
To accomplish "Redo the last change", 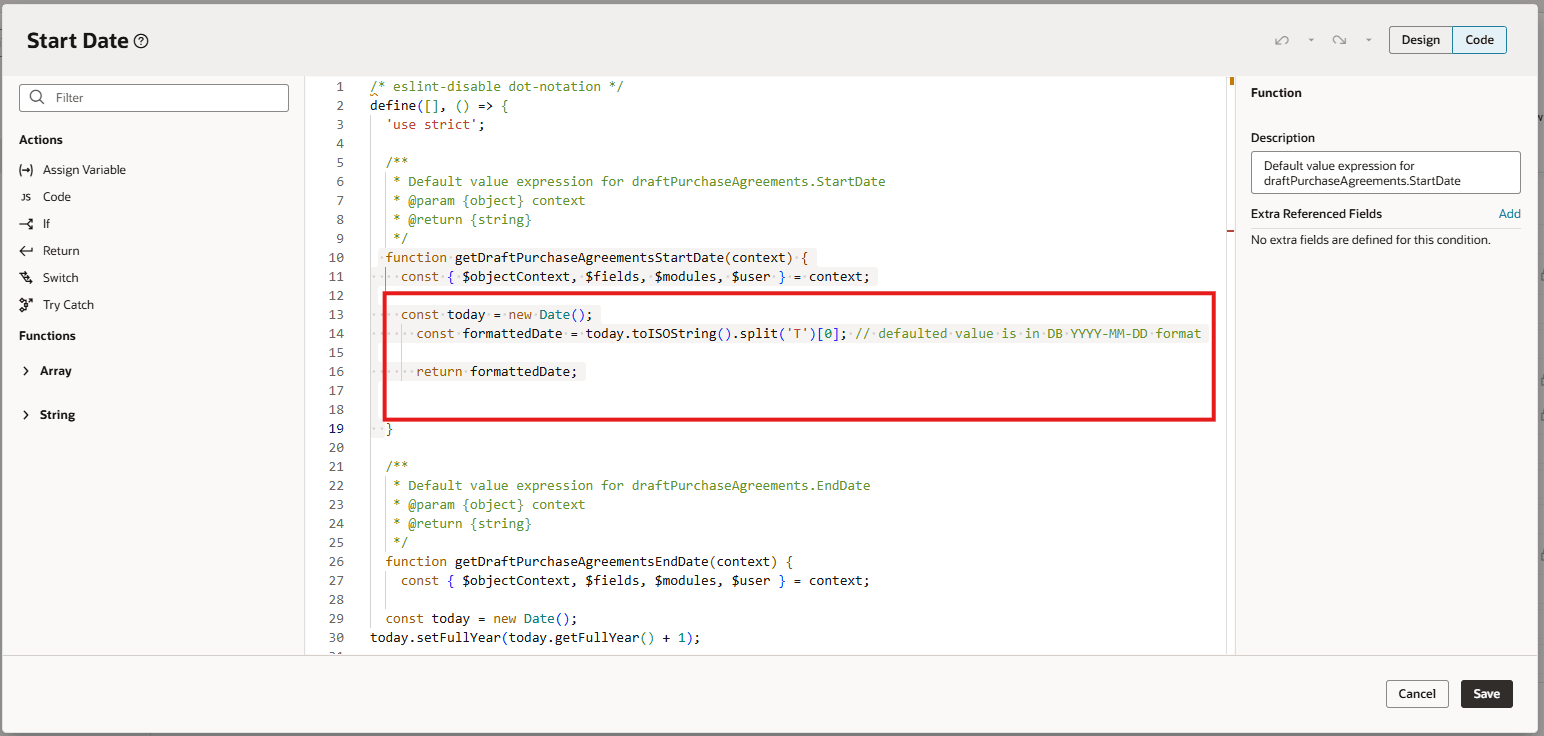I will [x=1341, y=39].
